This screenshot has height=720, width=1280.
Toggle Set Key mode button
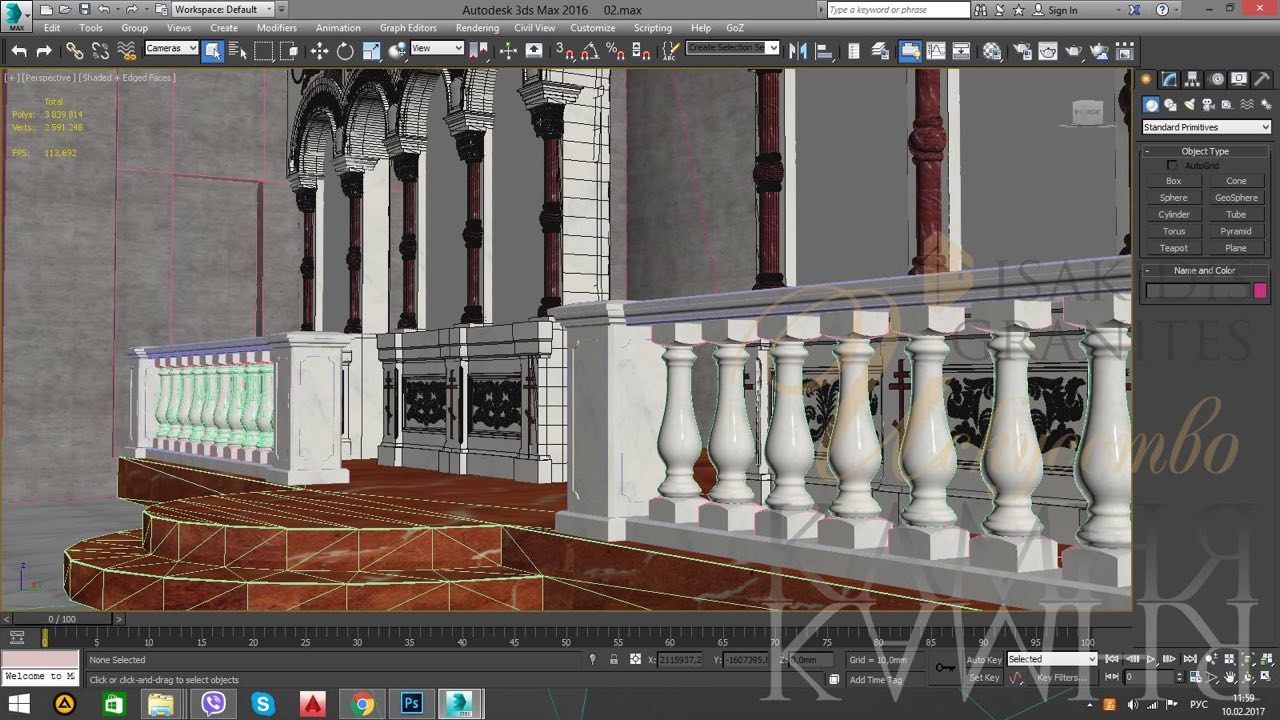984,678
